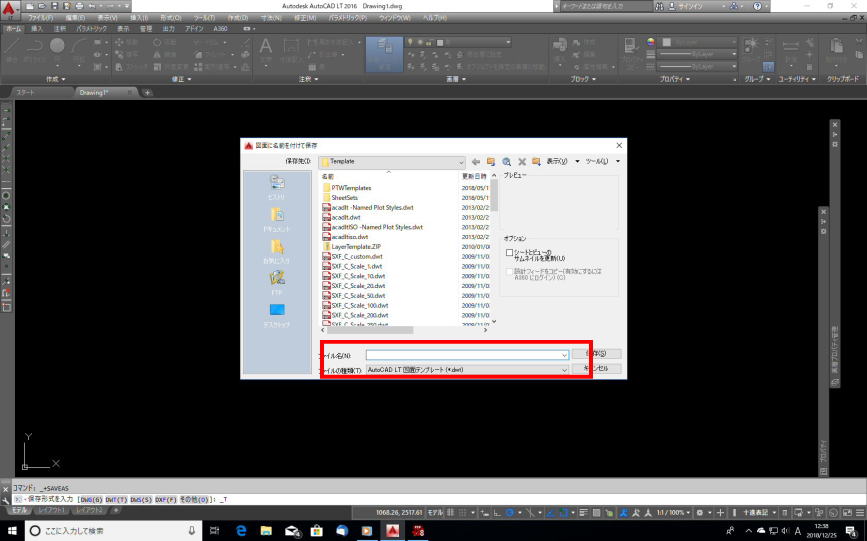The height and width of the screenshot is (541, 867).
Task: Toggle lineweight display in the status bar
Action: (583, 513)
